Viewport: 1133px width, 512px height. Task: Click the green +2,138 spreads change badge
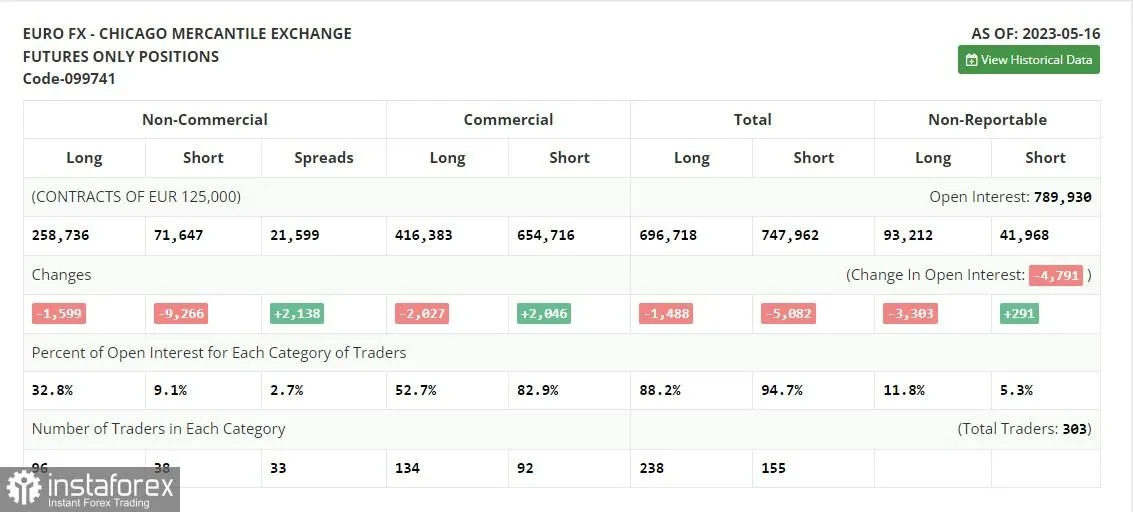click(x=296, y=313)
